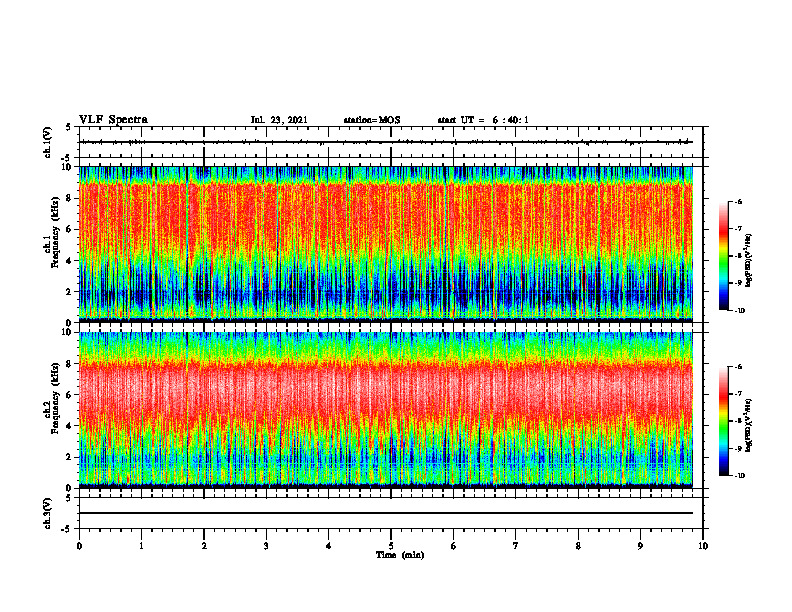This screenshot has width=792, height=612.
Task: Click time axis tick label "5"
Action: coord(391,546)
